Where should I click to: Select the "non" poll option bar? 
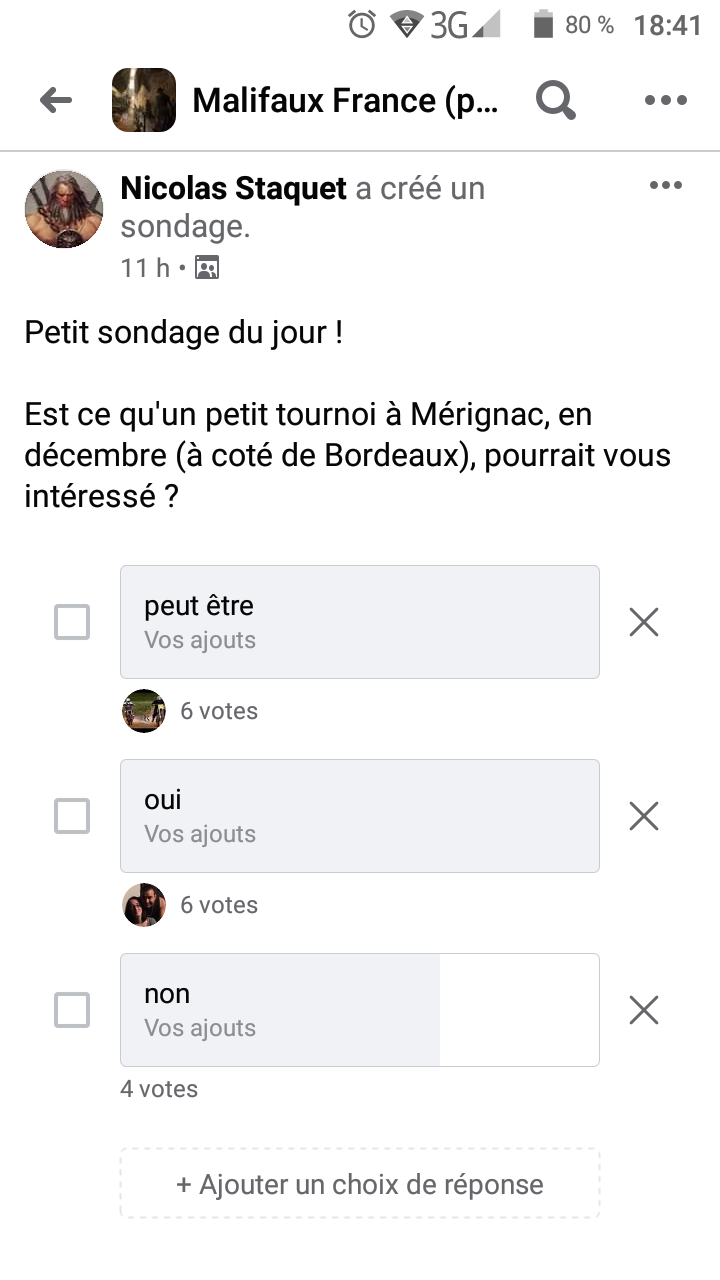(360, 1010)
